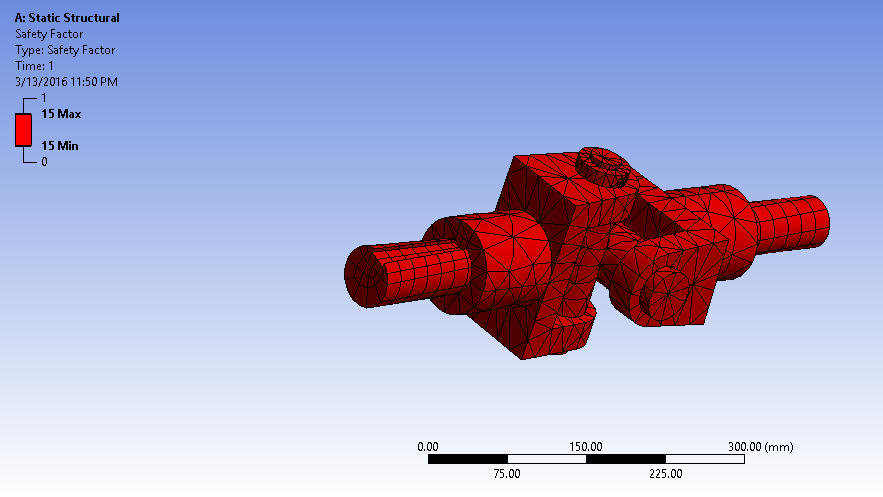Click the '150.00' scale label

click(x=586, y=447)
